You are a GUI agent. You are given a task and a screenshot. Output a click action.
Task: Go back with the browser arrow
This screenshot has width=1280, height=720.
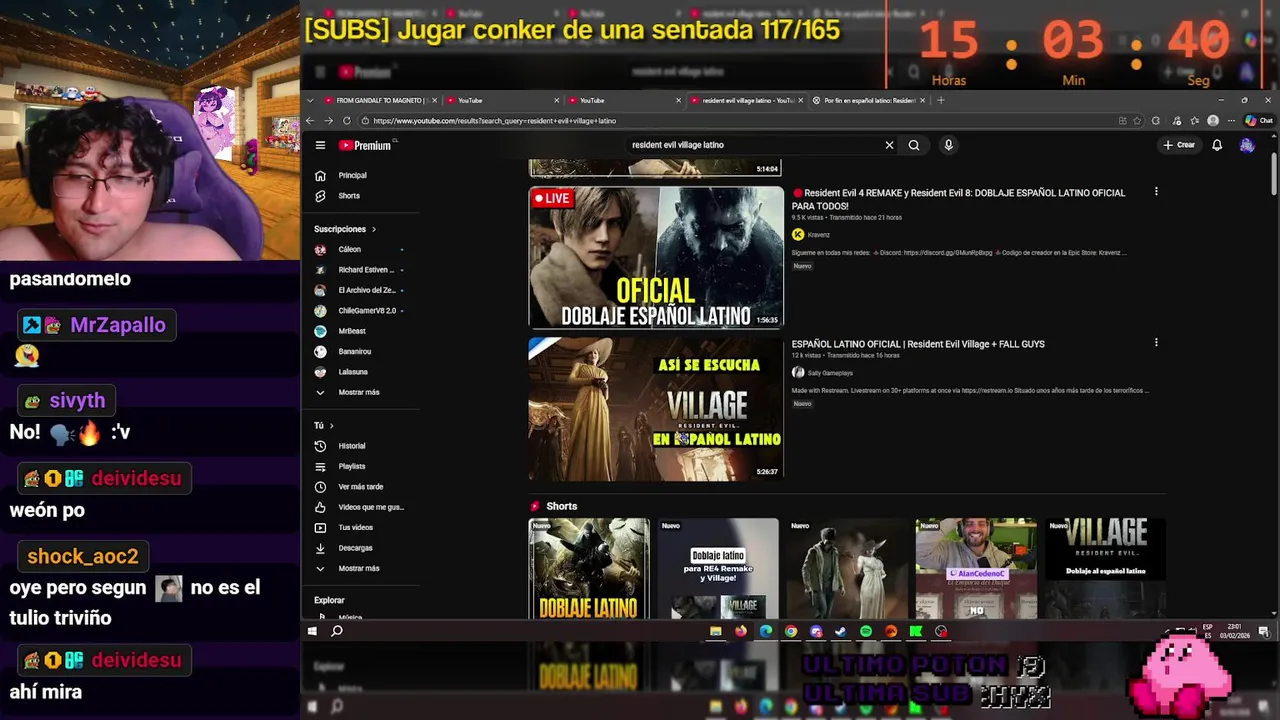310,121
